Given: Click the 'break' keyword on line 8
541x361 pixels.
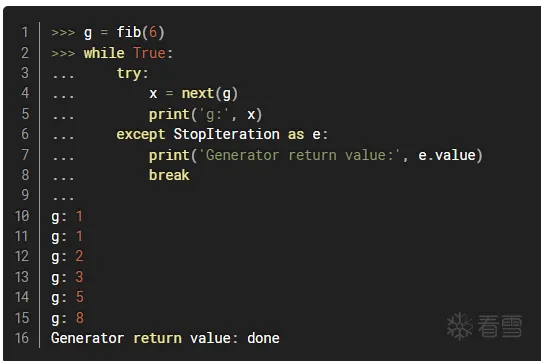Looking at the screenshot, I should point(169,175).
